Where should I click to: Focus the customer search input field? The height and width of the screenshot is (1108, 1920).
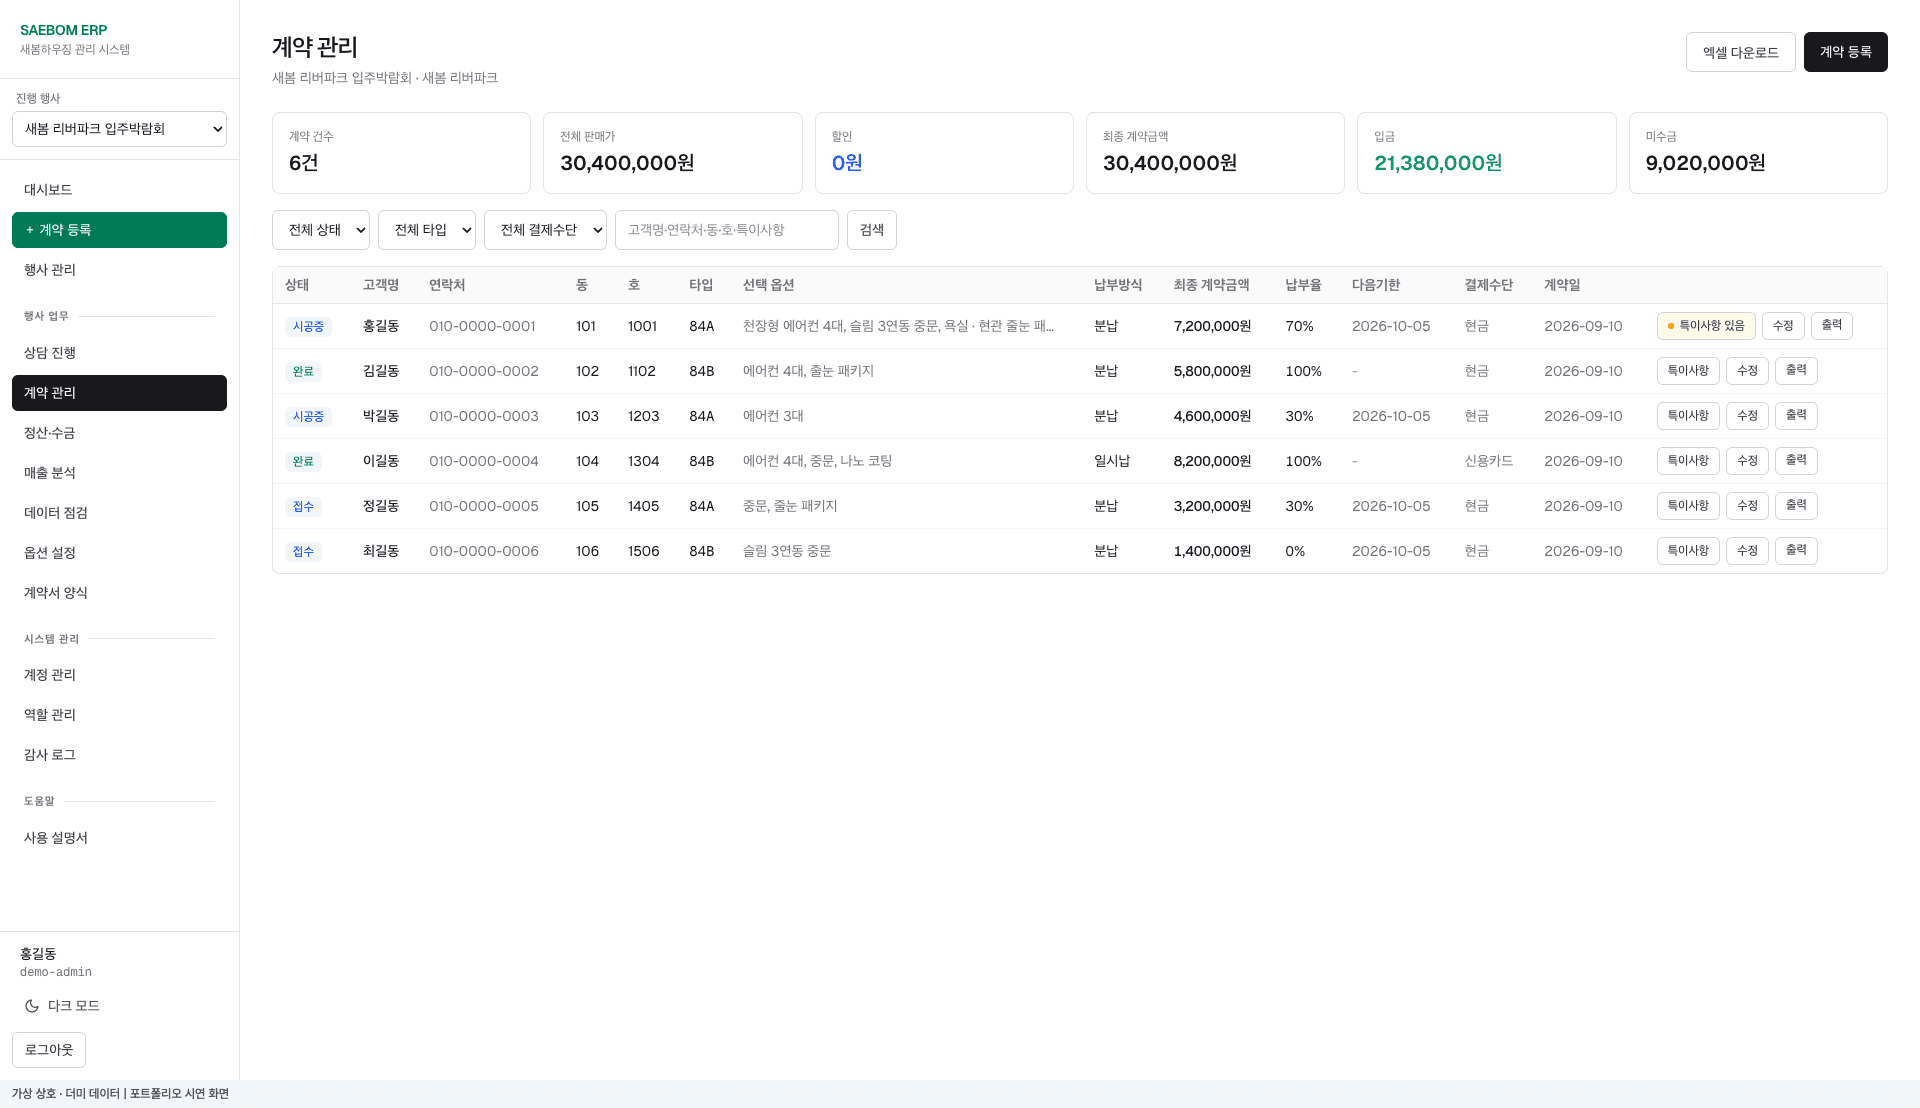click(x=727, y=230)
